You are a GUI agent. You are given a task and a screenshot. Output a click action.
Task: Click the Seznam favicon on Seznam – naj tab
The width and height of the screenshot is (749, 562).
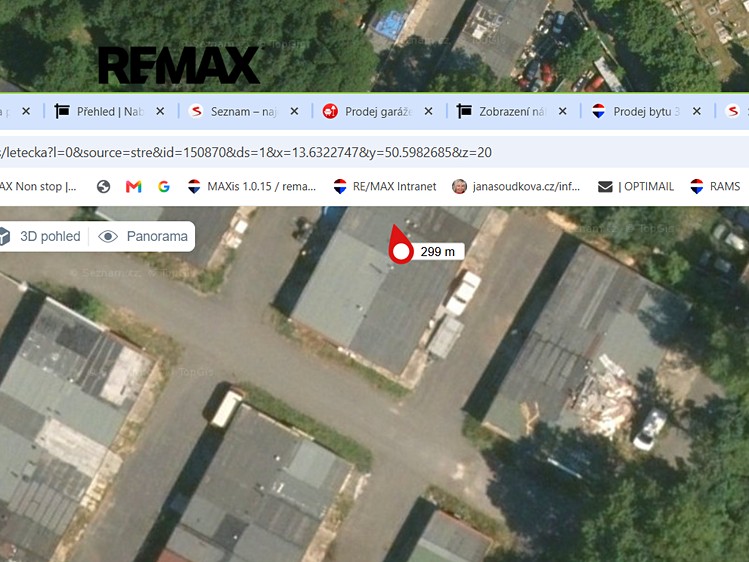(196, 111)
